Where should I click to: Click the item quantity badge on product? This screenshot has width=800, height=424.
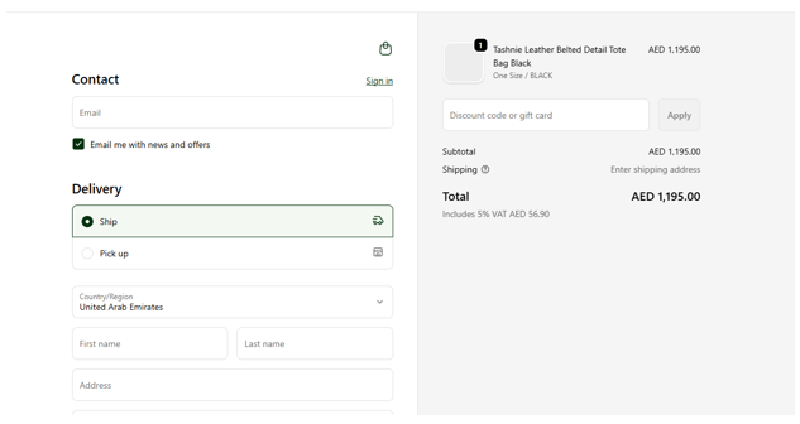tap(480, 45)
